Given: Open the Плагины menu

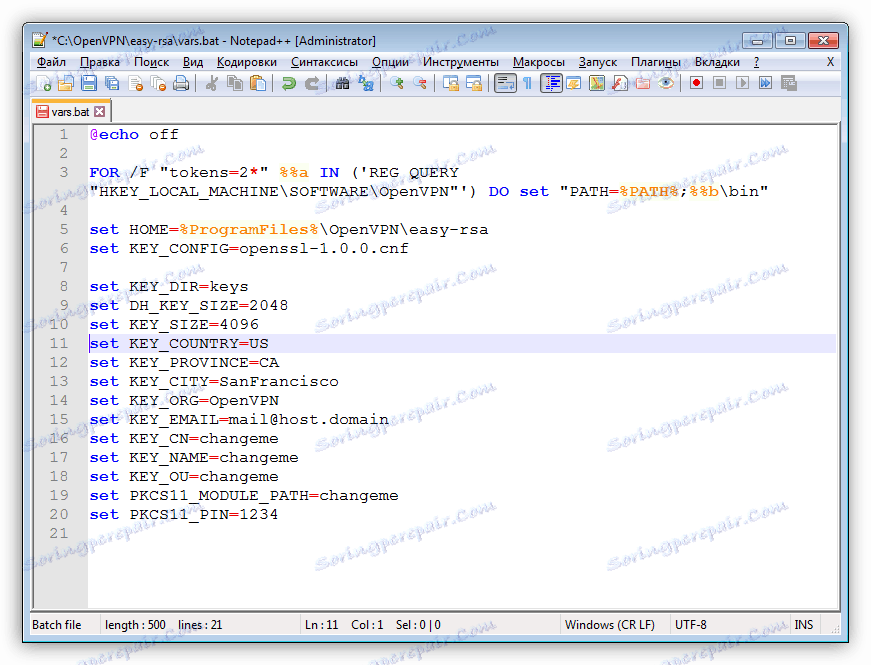Looking at the screenshot, I should [x=656, y=62].
